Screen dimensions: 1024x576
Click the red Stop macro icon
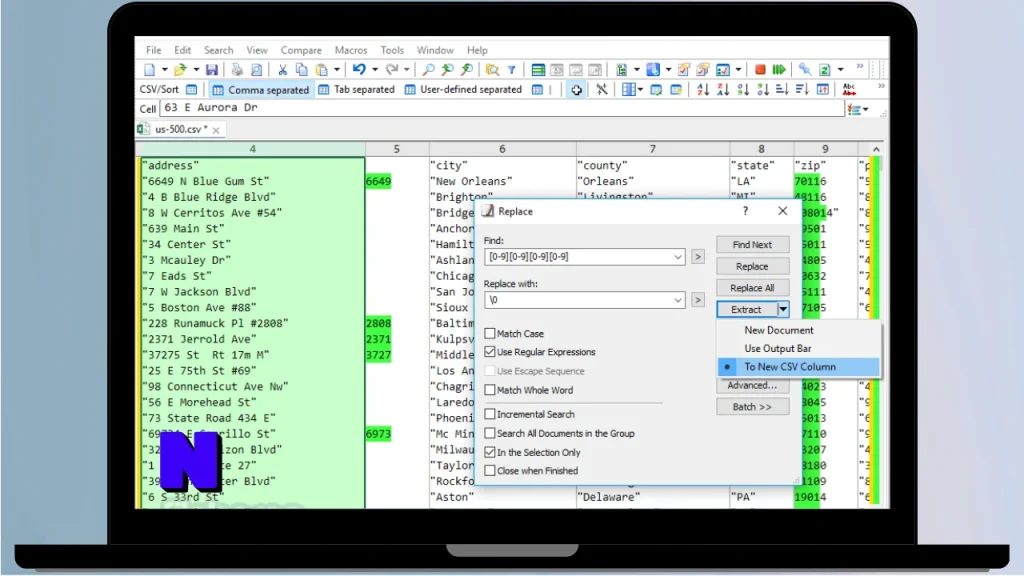[x=760, y=70]
